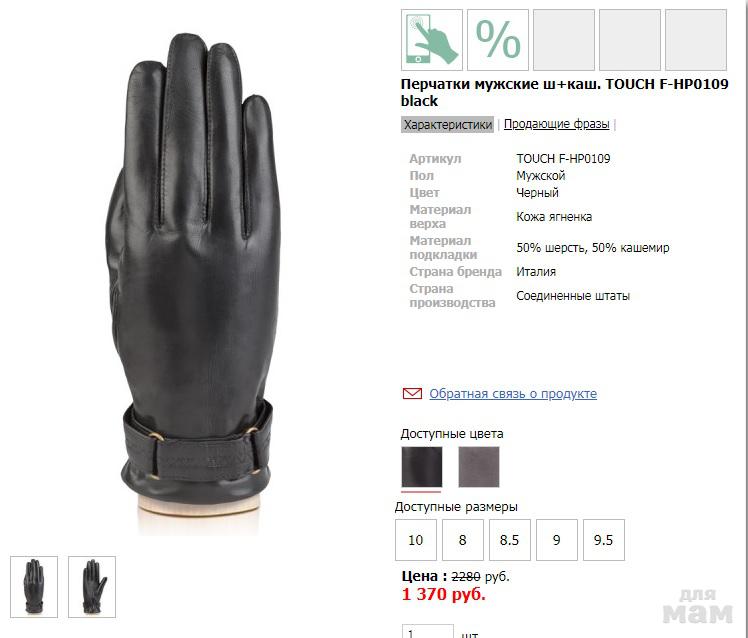Click the quantity input field
This screenshot has width=748, height=638.
coord(427,632)
